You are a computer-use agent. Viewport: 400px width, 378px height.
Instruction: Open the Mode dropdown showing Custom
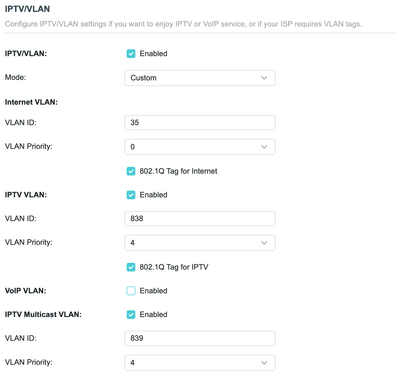click(x=200, y=78)
